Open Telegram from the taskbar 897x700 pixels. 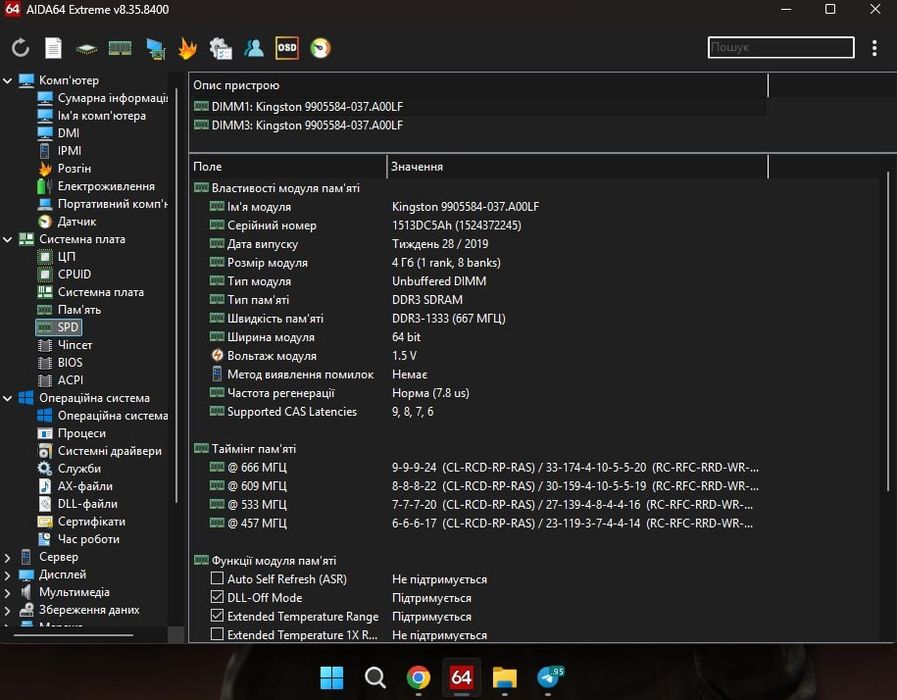point(549,678)
